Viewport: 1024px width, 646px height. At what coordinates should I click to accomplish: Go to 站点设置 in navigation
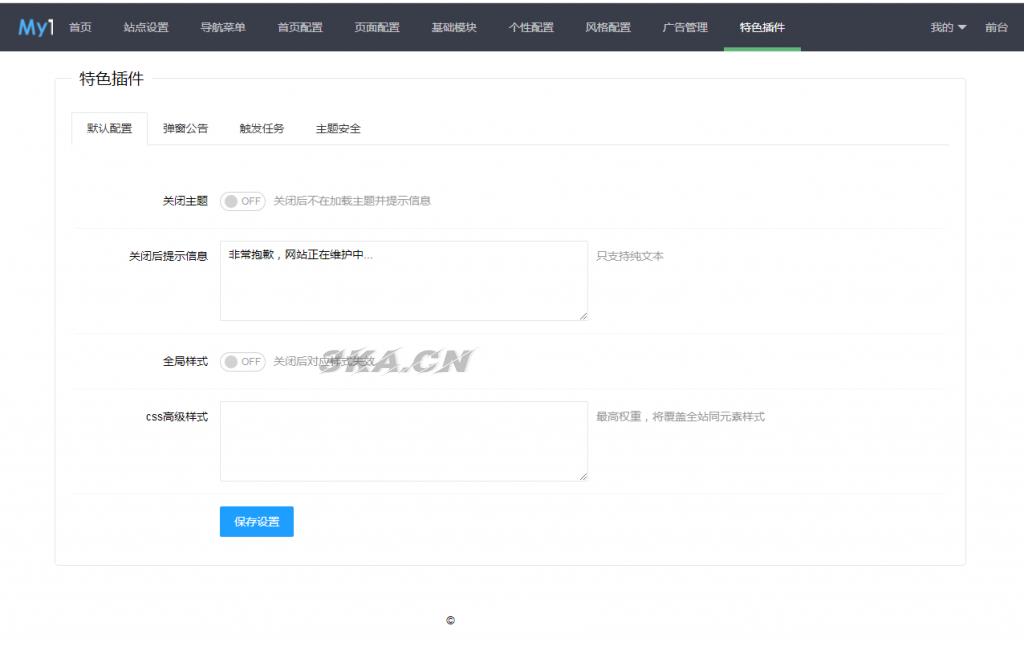click(x=146, y=27)
